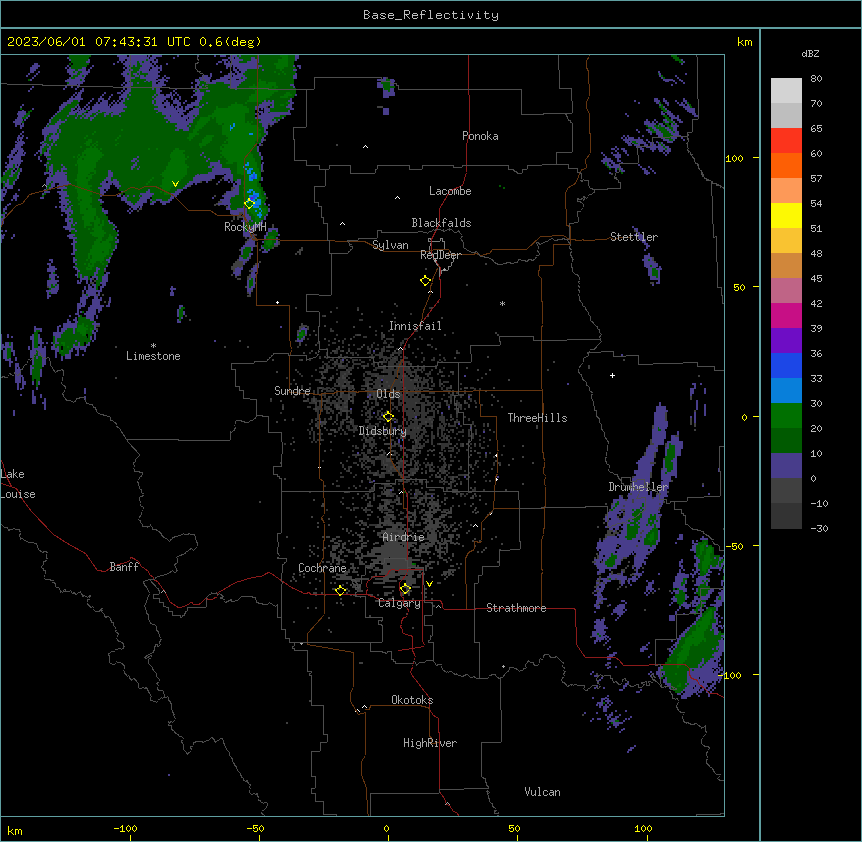862x842 pixels.
Task: Click the -100 tick on bottom axis
Action: click(x=125, y=828)
